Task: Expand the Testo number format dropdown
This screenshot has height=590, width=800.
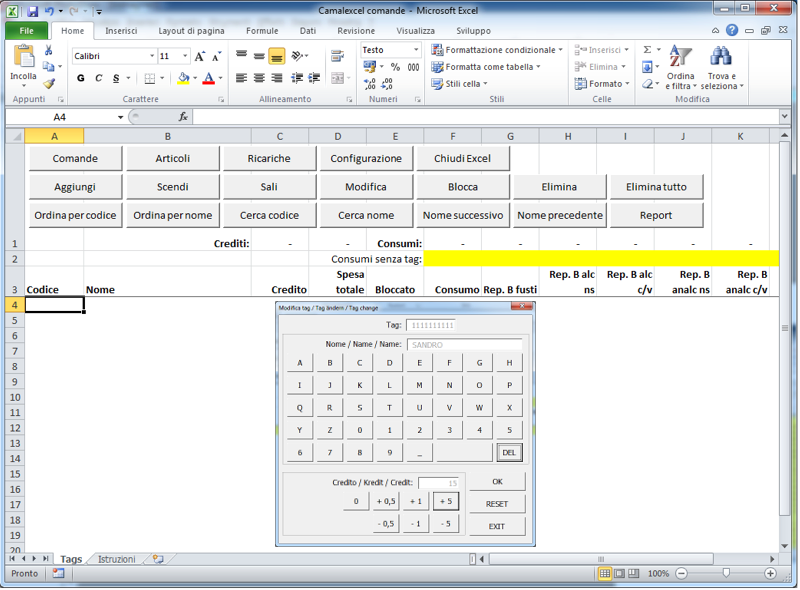Action: tap(416, 50)
